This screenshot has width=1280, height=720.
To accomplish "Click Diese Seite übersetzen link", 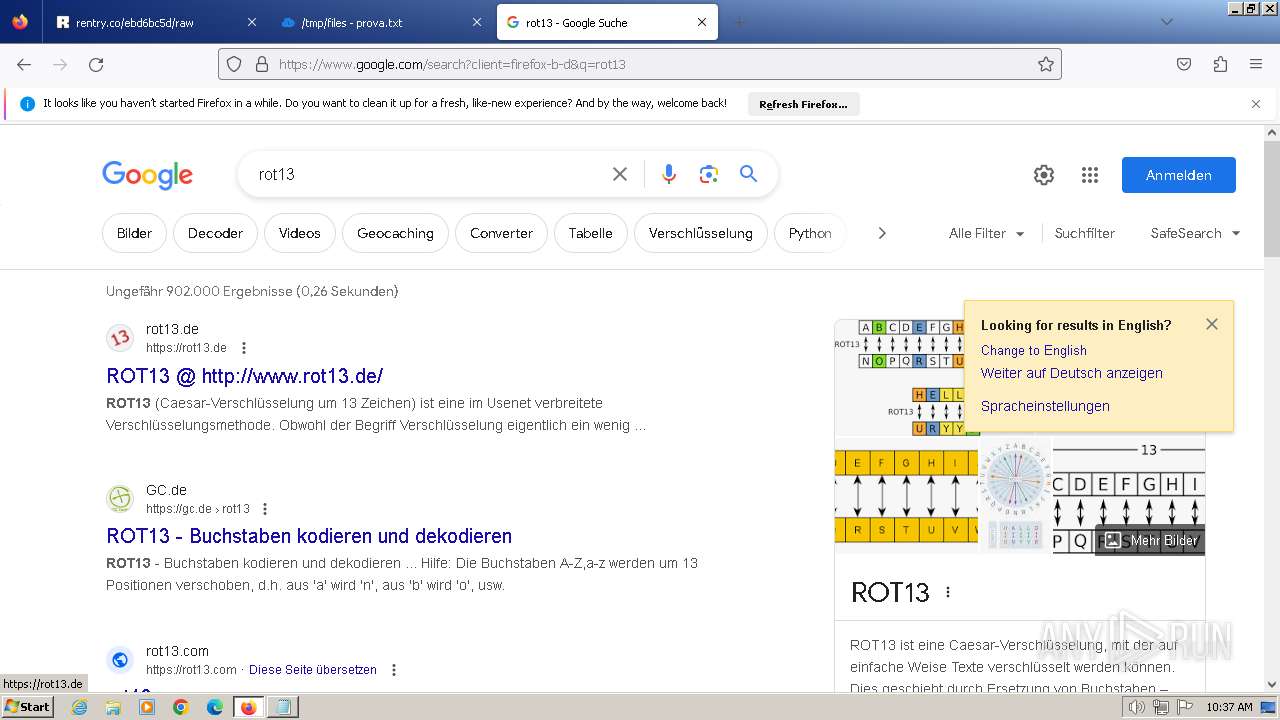I will coord(313,670).
